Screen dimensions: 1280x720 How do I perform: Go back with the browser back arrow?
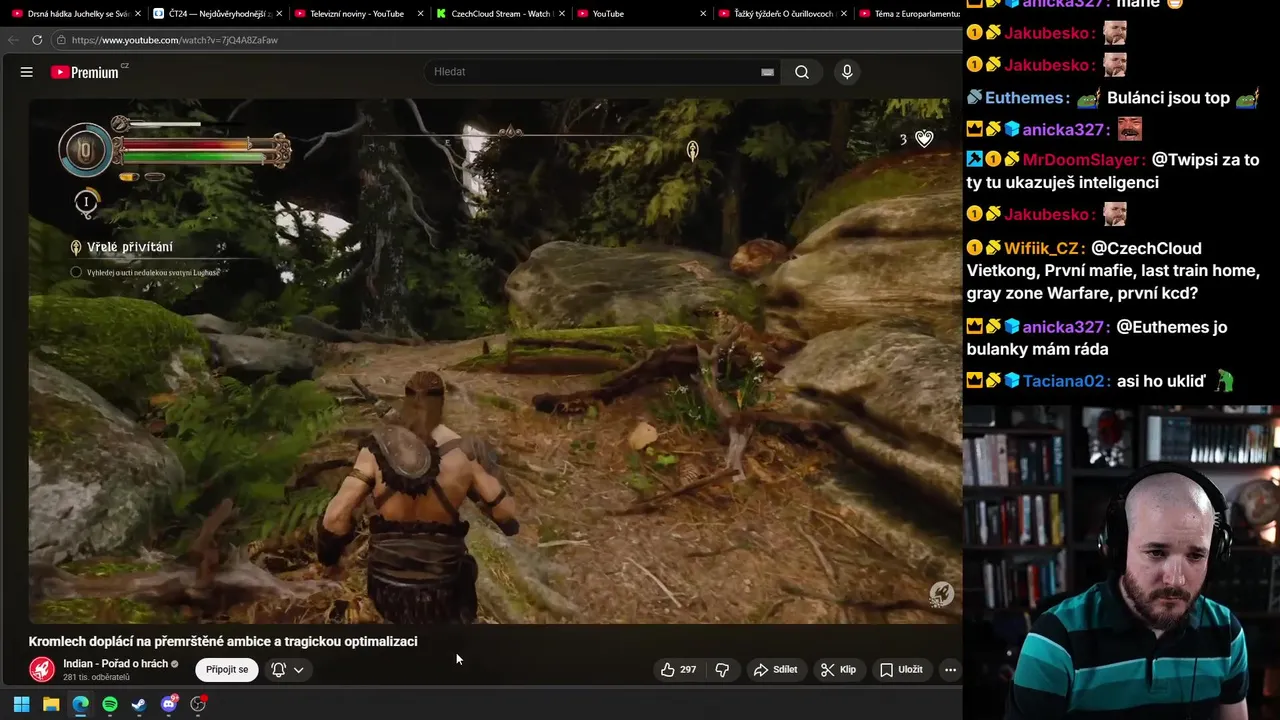pyautogui.click(x=12, y=40)
